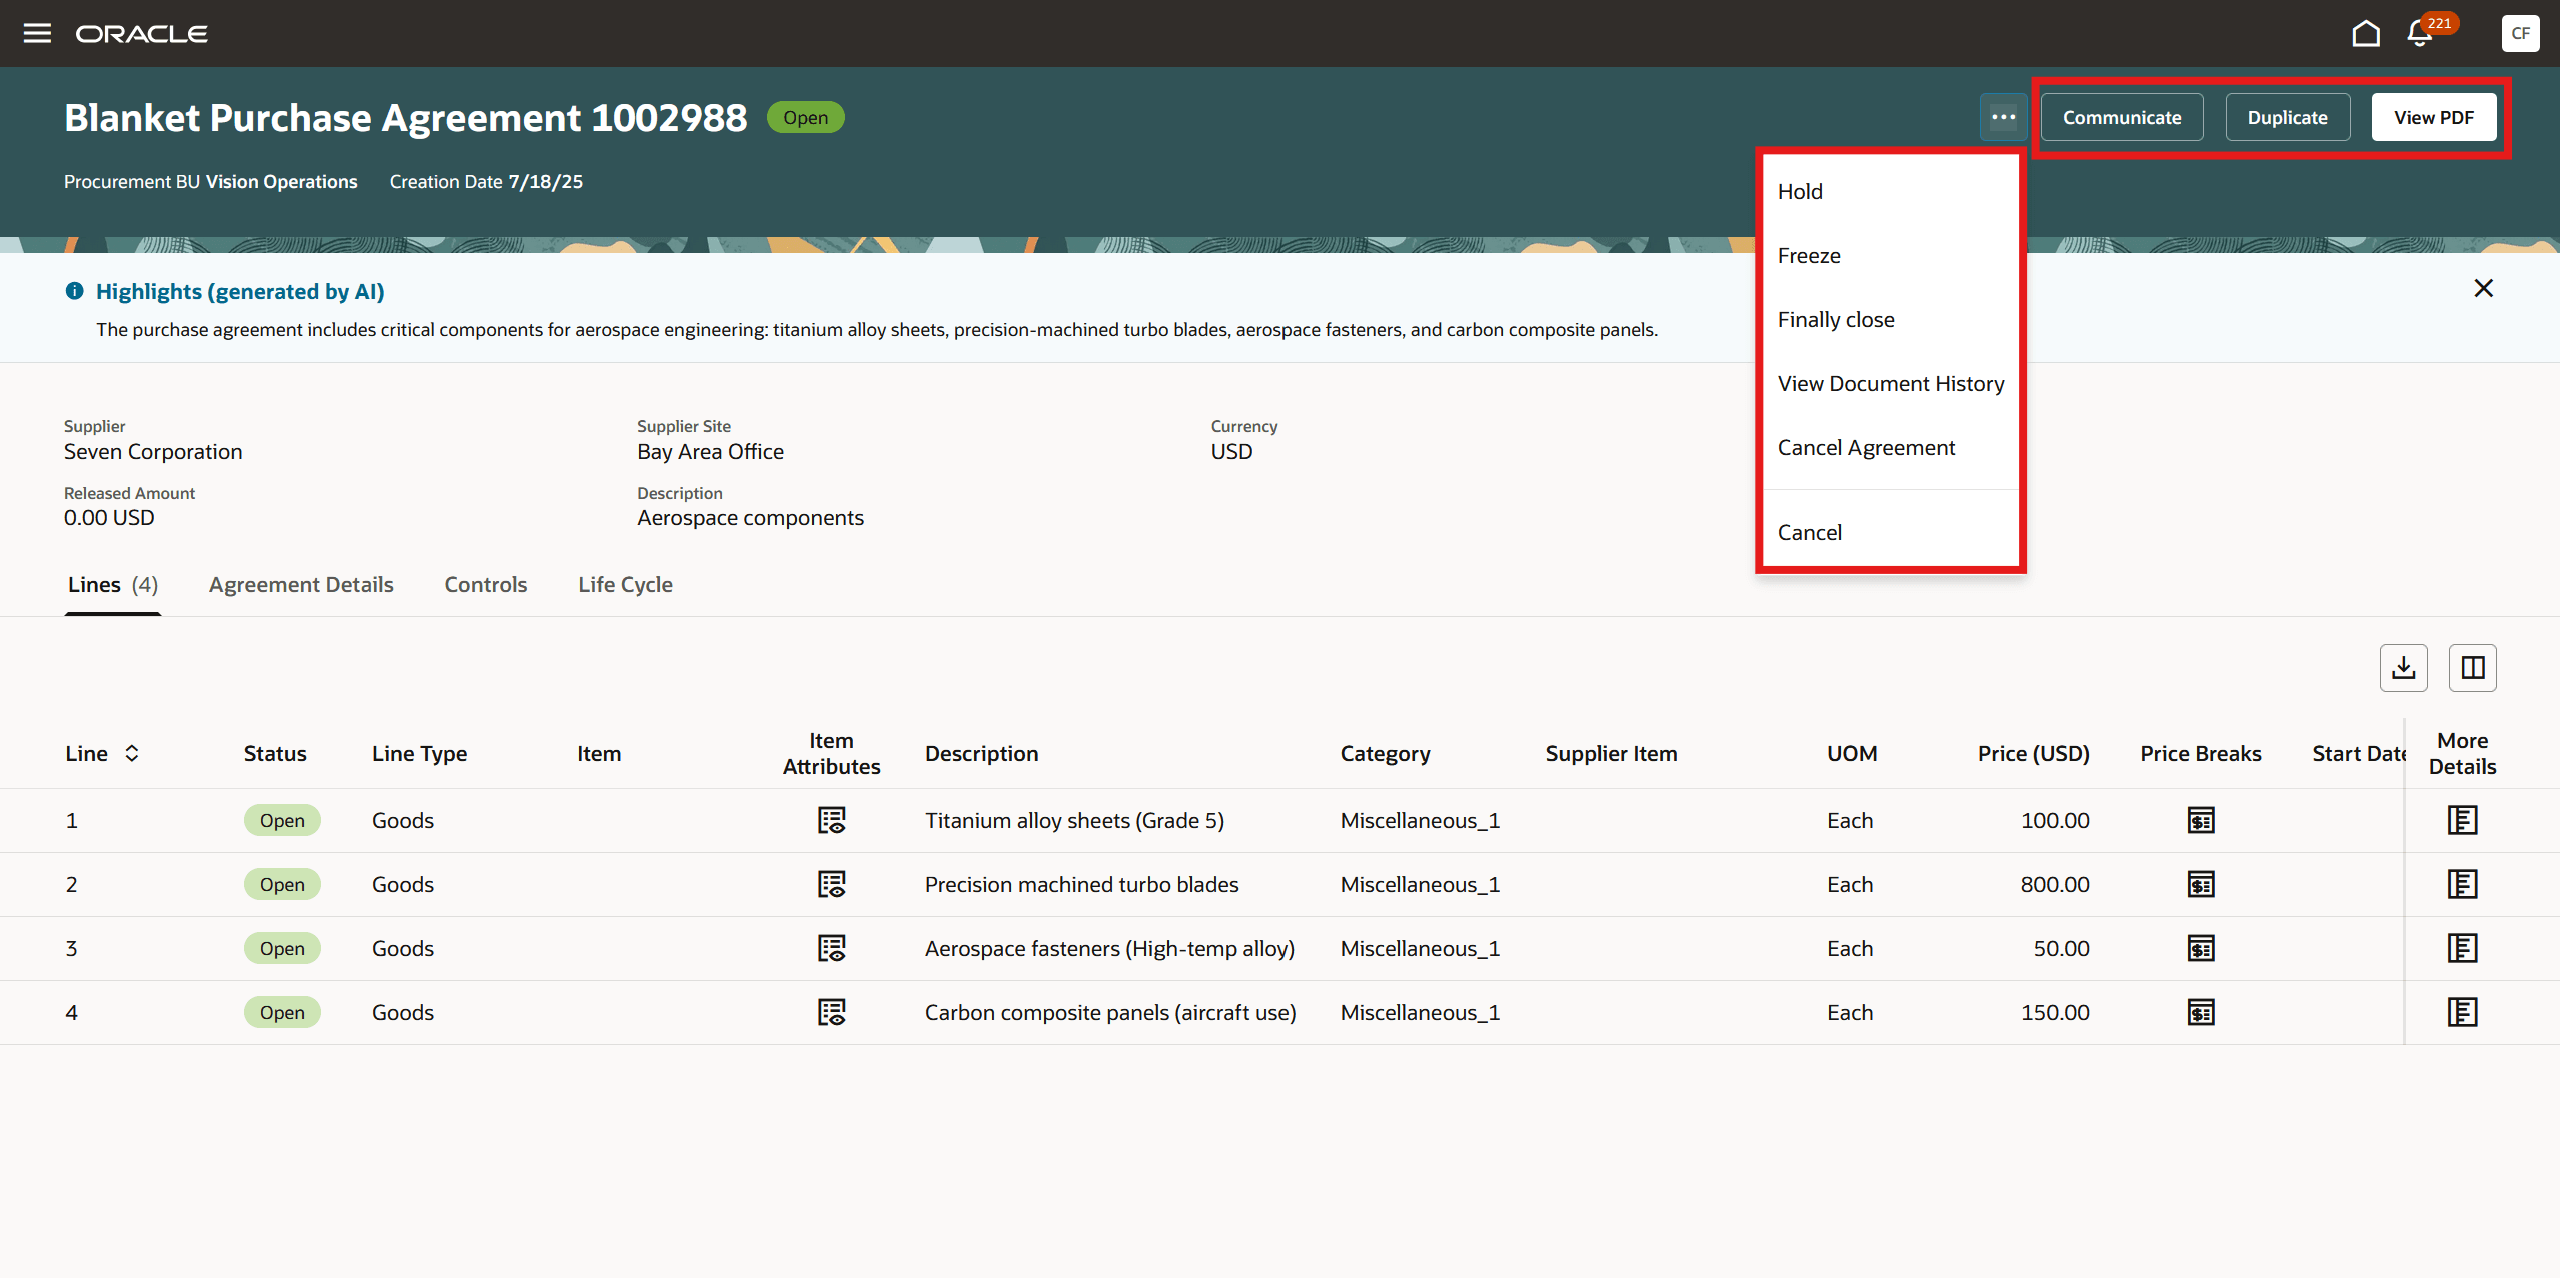
Task: Open the hamburger navigation menu
Action: click(37, 33)
